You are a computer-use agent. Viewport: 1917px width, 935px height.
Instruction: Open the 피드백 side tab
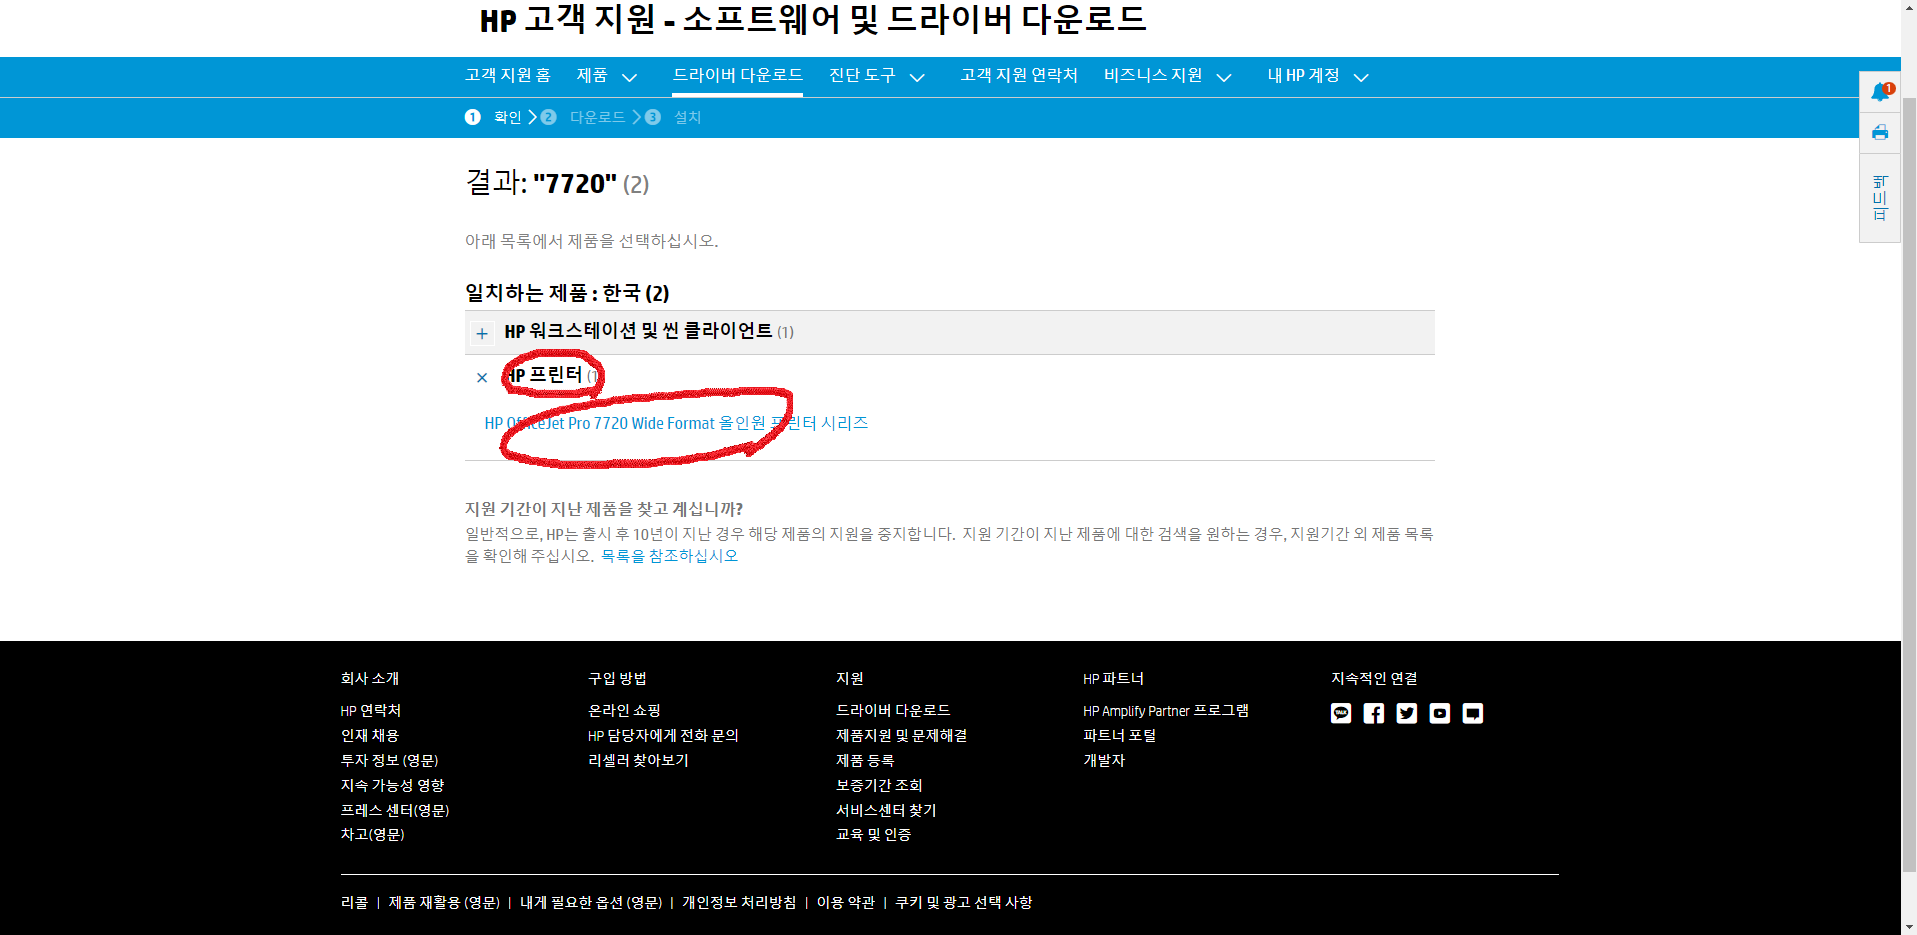coord(1880,198)
